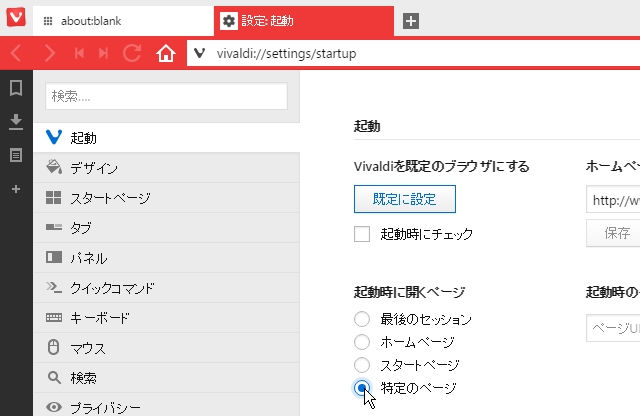This screenshot has width=640, height=416.
Task: Open the Downloads panel
Action: 16,122
